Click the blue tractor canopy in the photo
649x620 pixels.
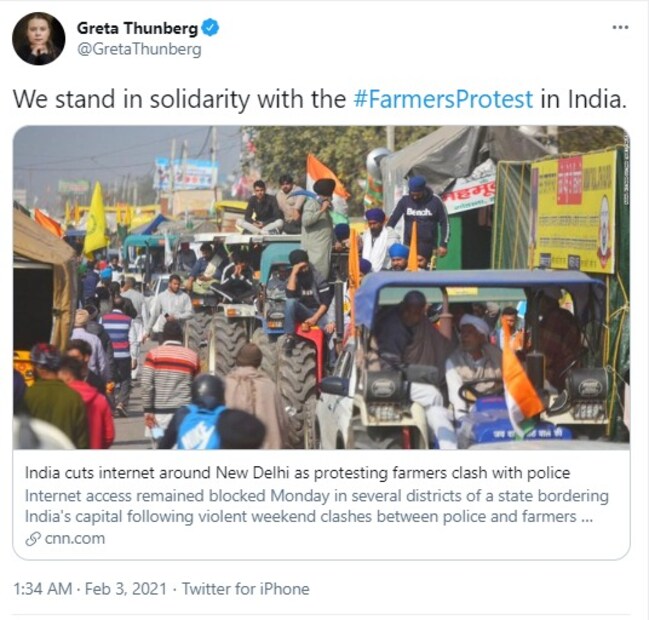click(476, 290)
